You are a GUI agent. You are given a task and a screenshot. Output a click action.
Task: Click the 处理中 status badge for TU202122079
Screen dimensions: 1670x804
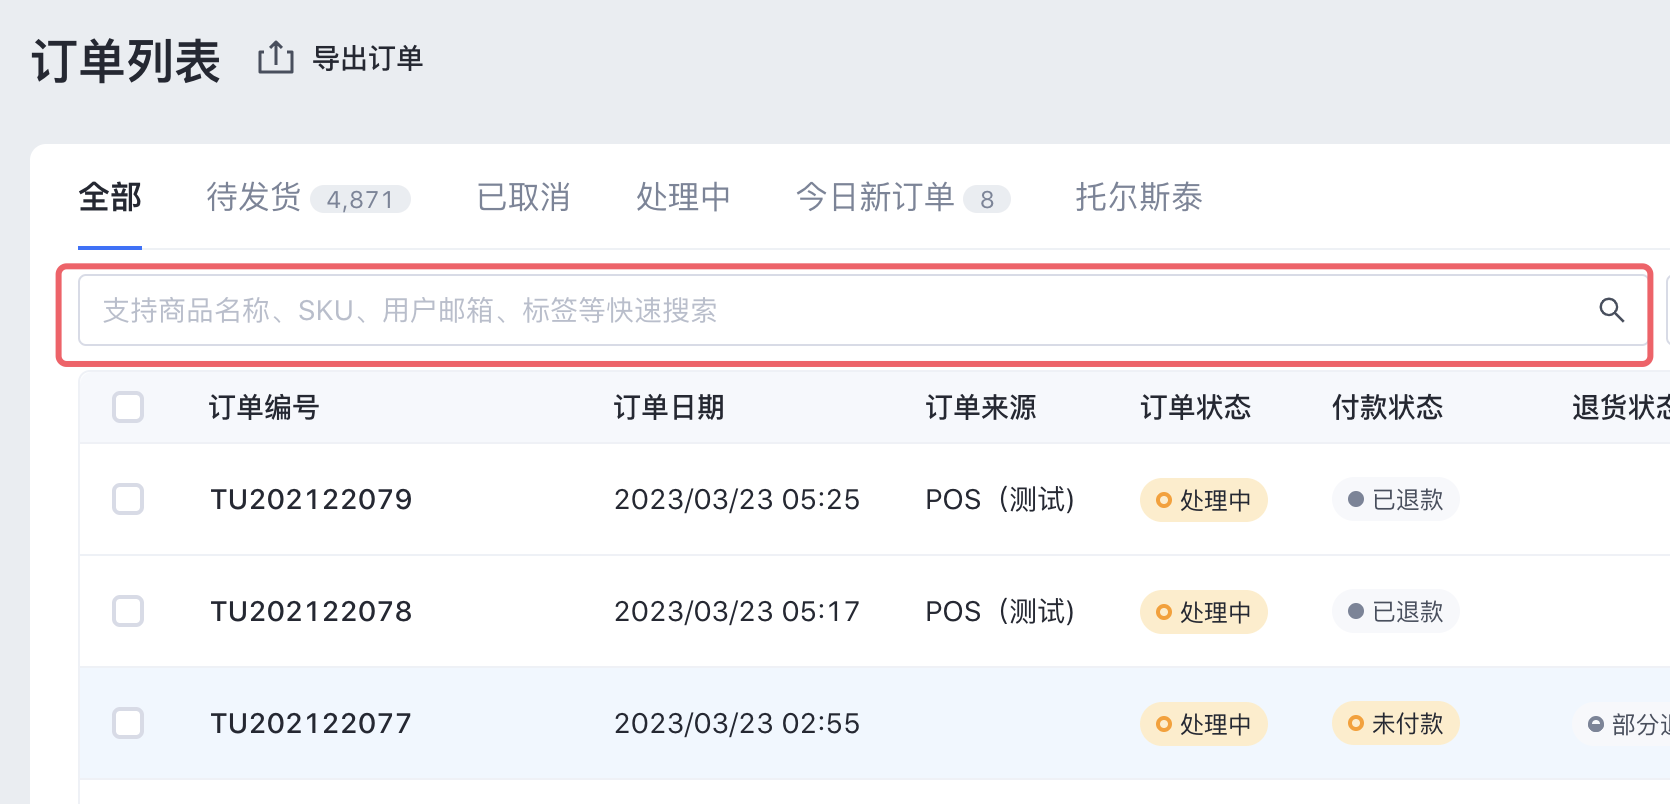(x=1203, y=500)
